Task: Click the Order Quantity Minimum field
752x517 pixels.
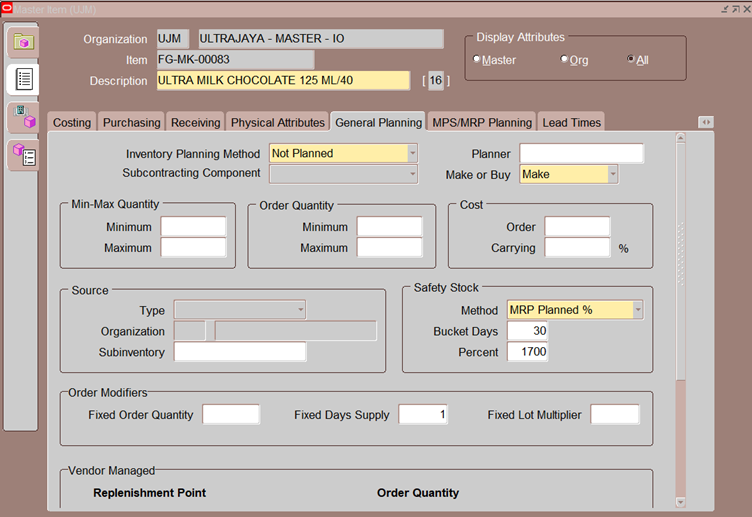Action: (389, 226)
